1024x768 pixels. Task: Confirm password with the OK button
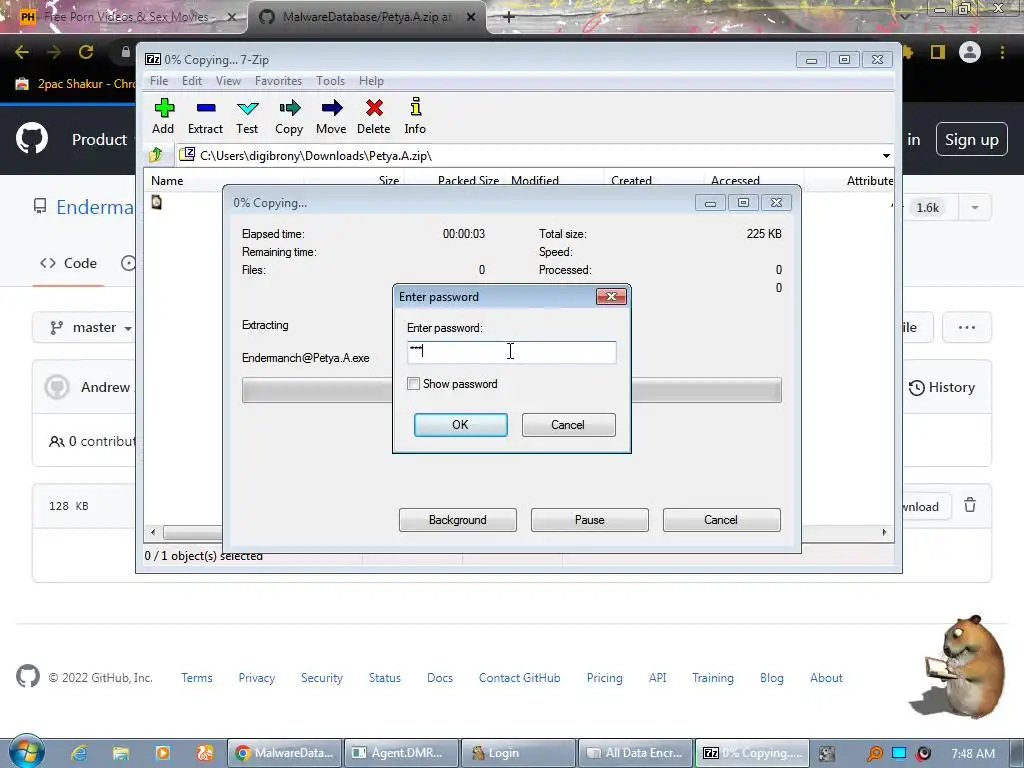click(460, 424)
